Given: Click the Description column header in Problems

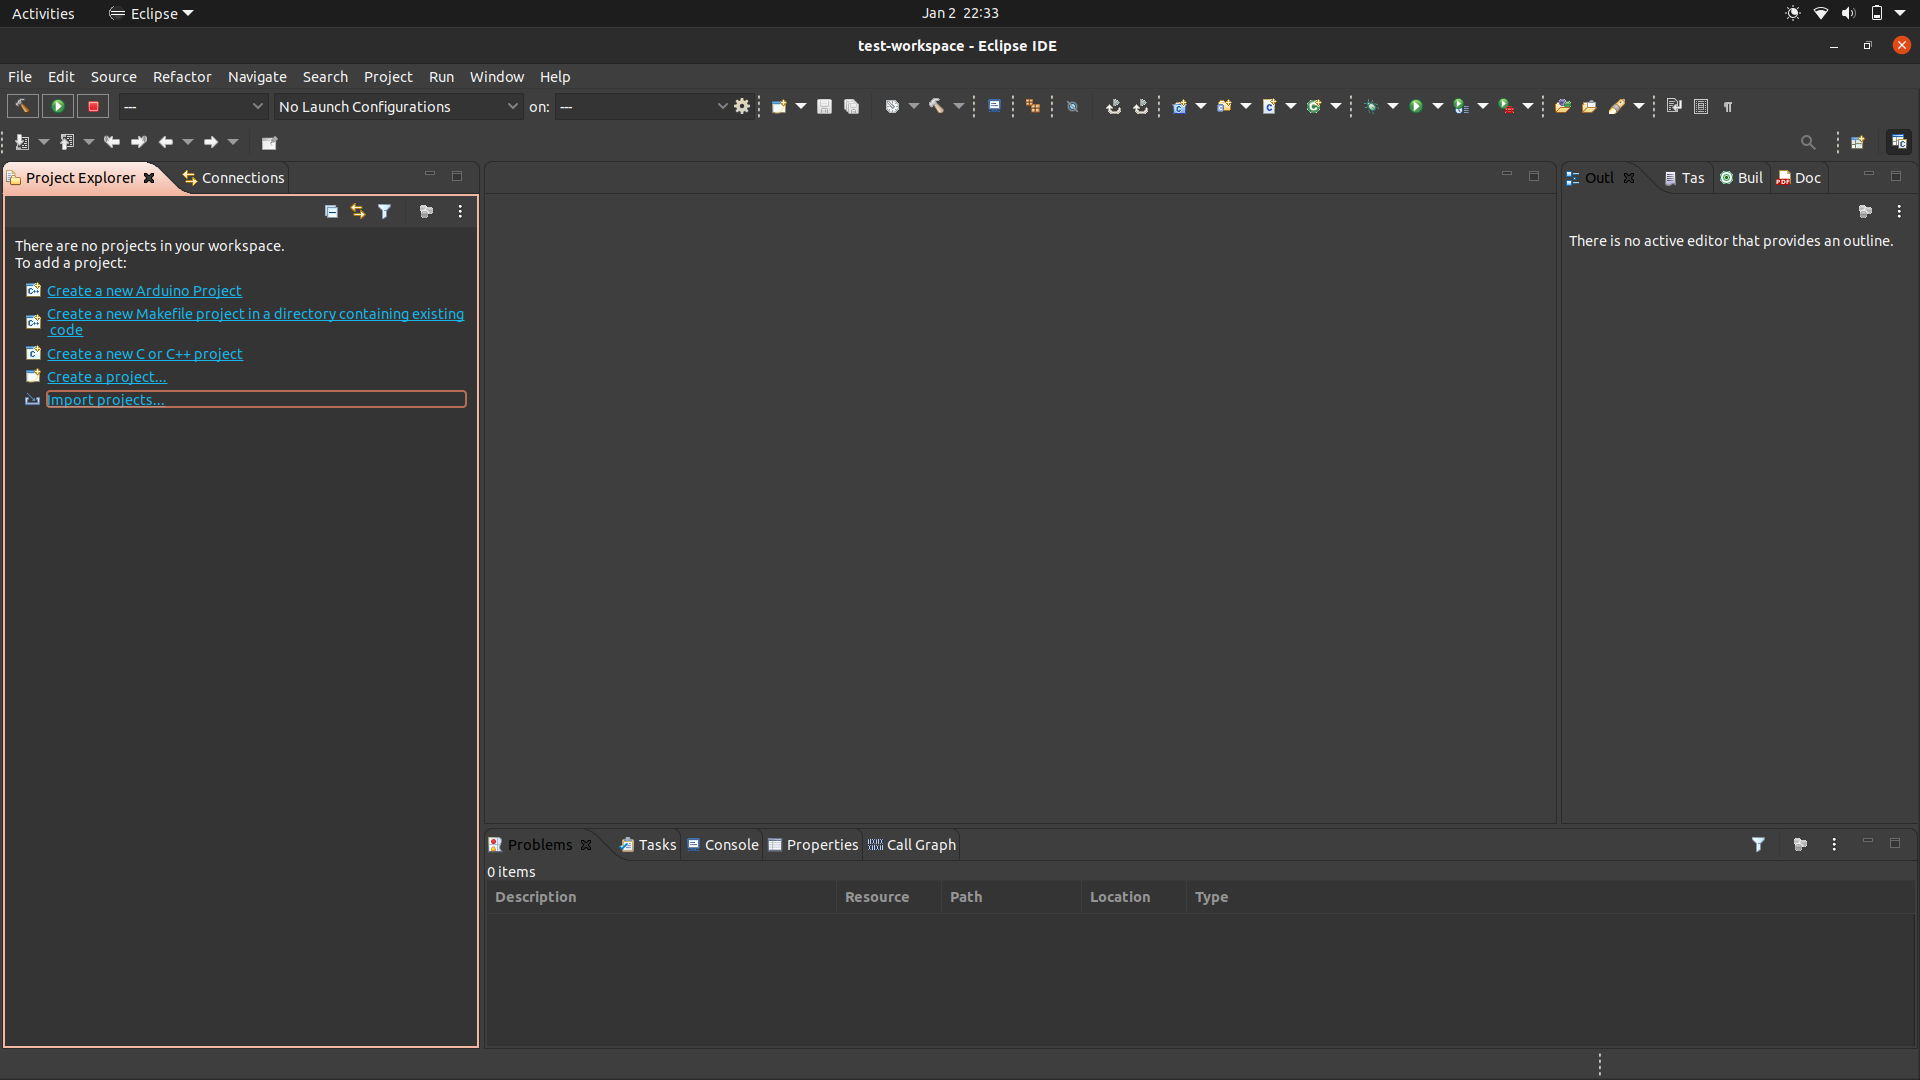Looking at the screenshot, I should (x=535, y=897).
